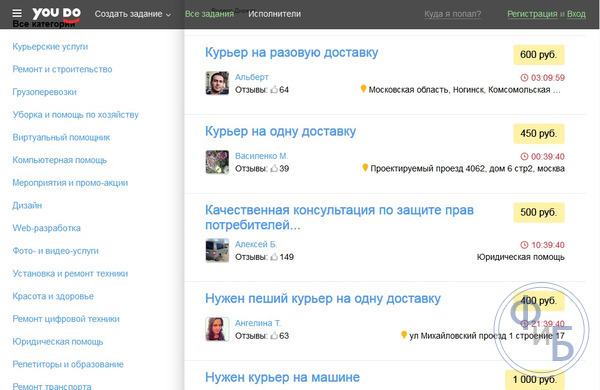Image resolution: width=600 pixels, height=390 pixels.
Task: Click the 450 руб. price badge
Action: click(x=539, y=134)
